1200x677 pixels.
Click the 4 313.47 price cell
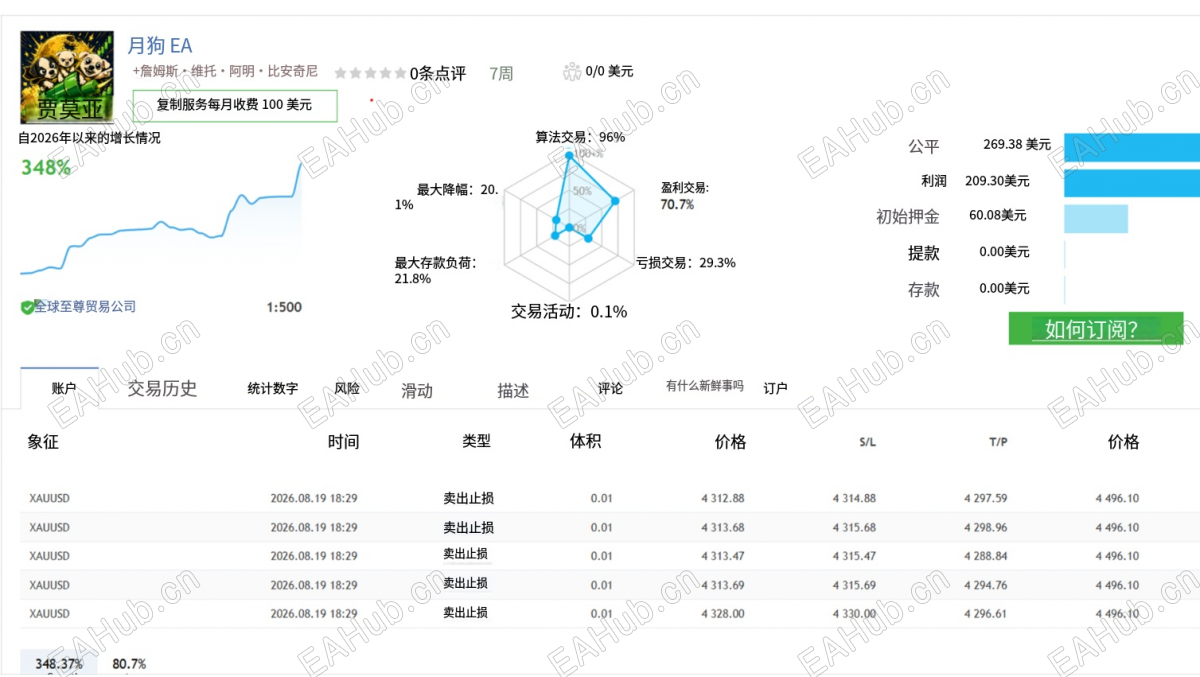tap(723, 556)
